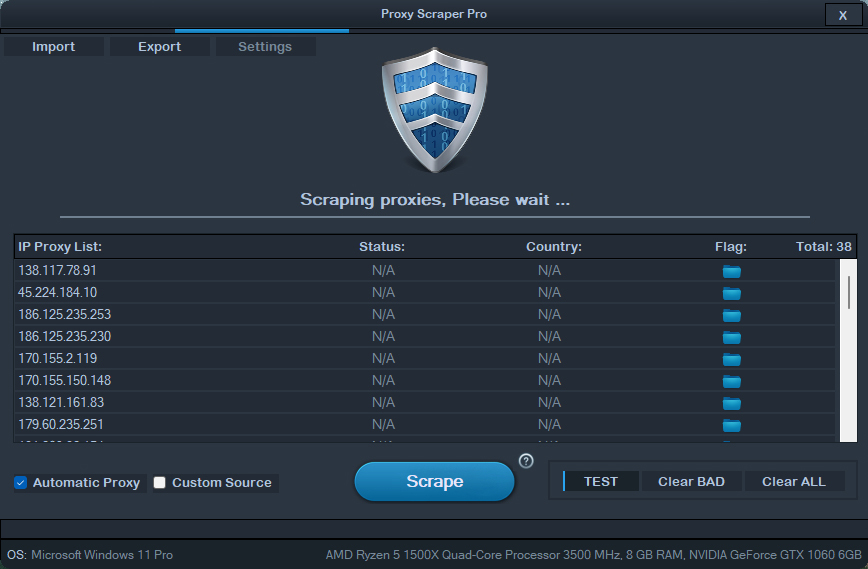Open the help question mark icon
The width and height of the screenshot is (868, 569).
tap(526, 461)
